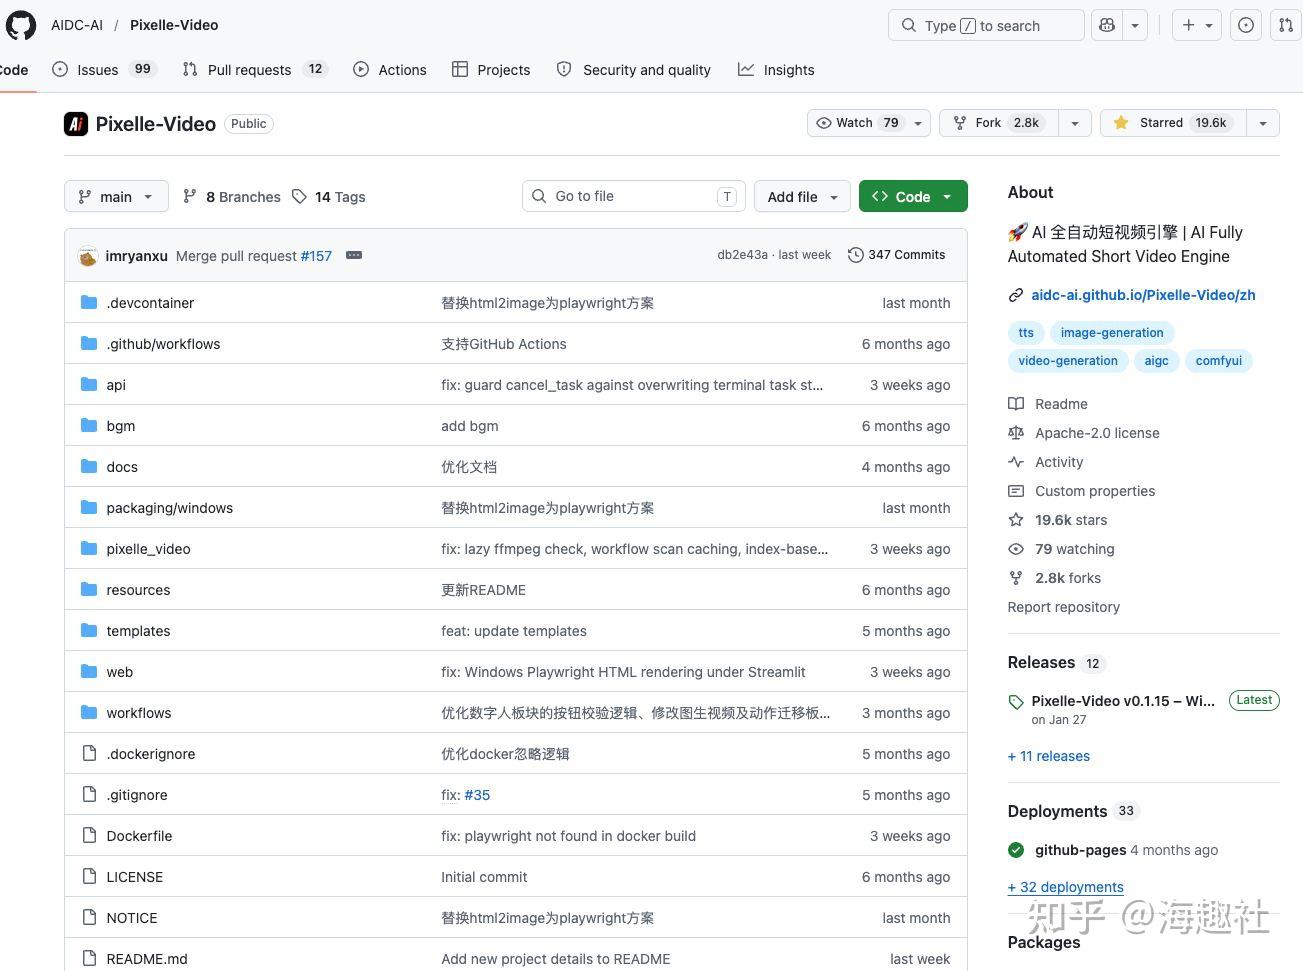Open the green Code dropdown button
Image resolution: width=1303 pixels, height=971 pixels.
tap(913, 196)
